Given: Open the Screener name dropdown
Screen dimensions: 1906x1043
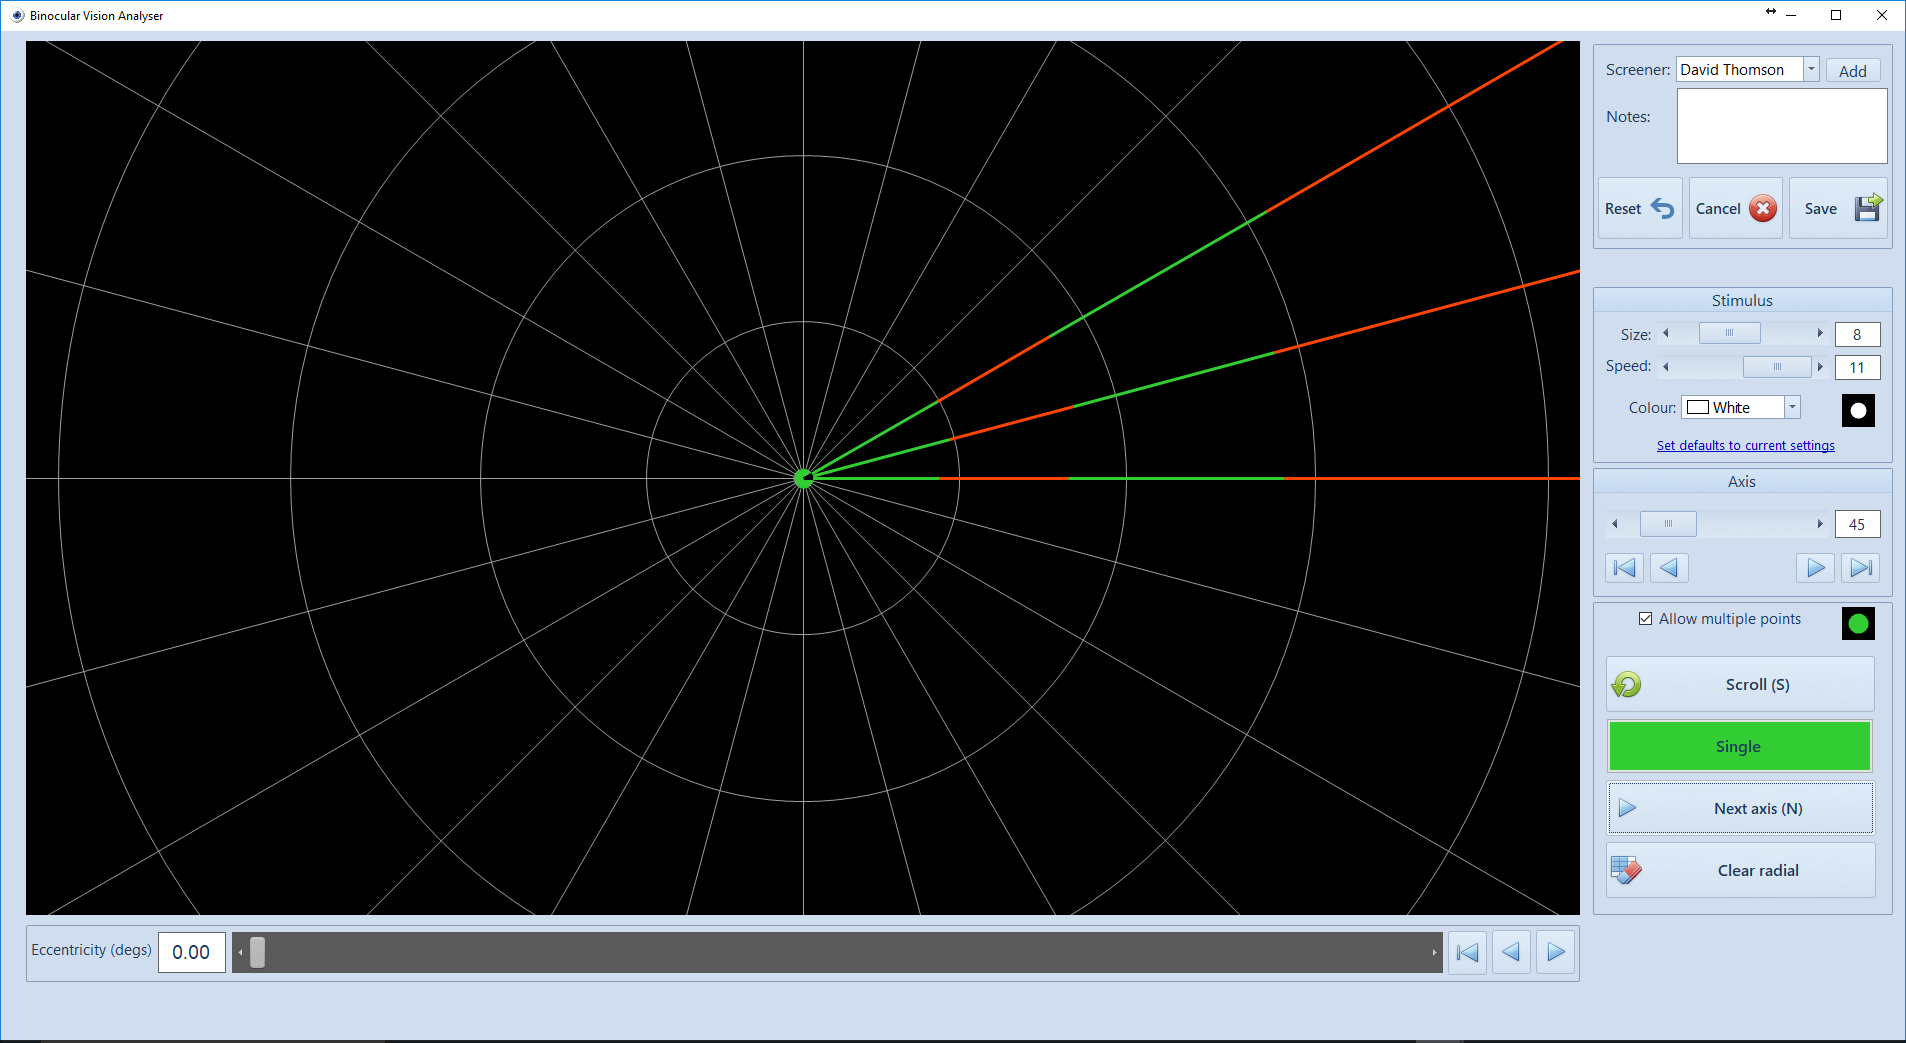Looking at the screenshot, I should [1811, 69].
